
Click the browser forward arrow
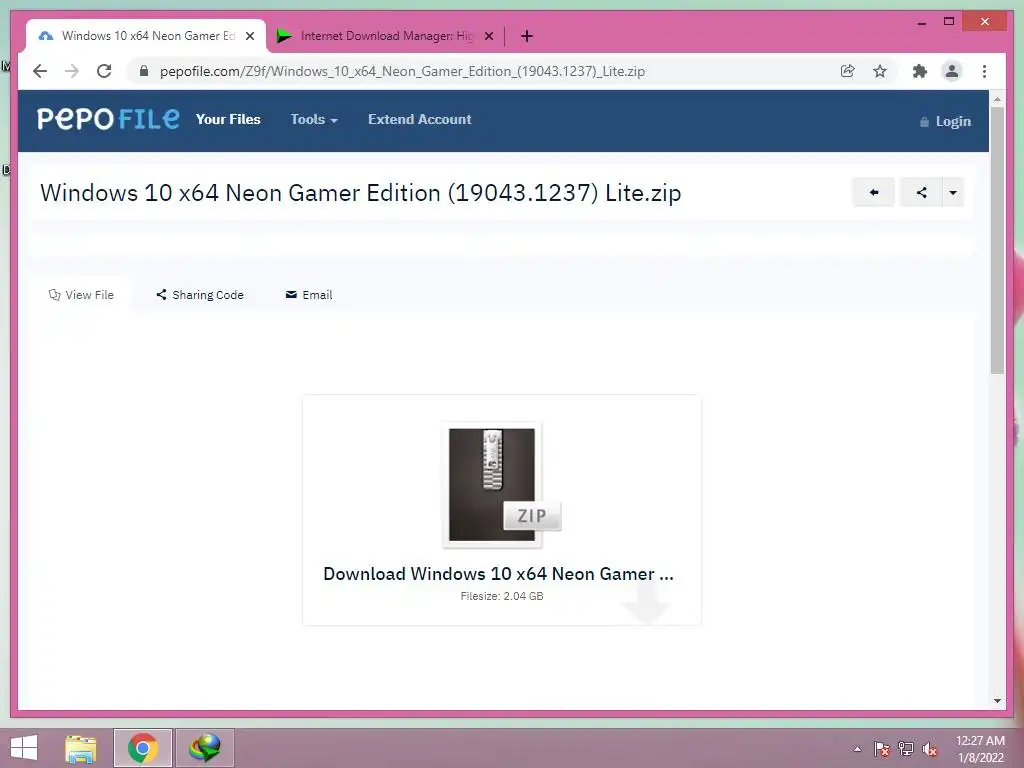[72, 71]
